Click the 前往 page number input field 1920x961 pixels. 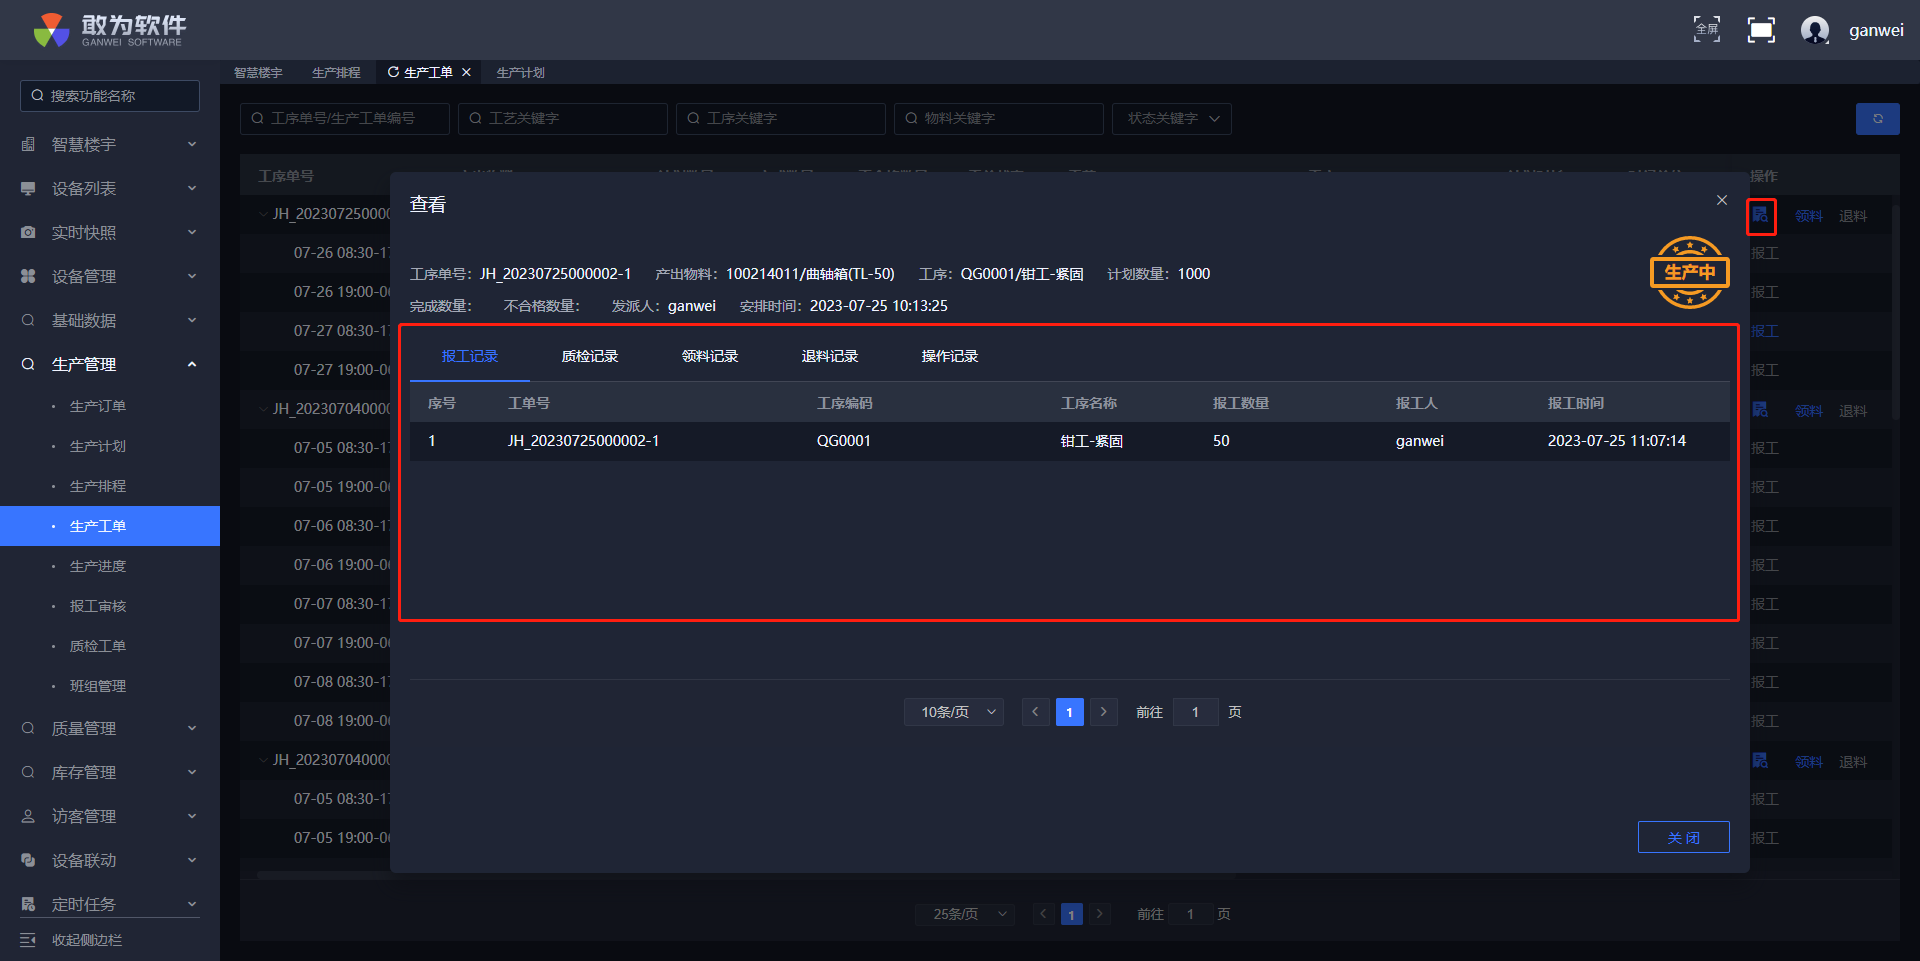pos(1195,712)
